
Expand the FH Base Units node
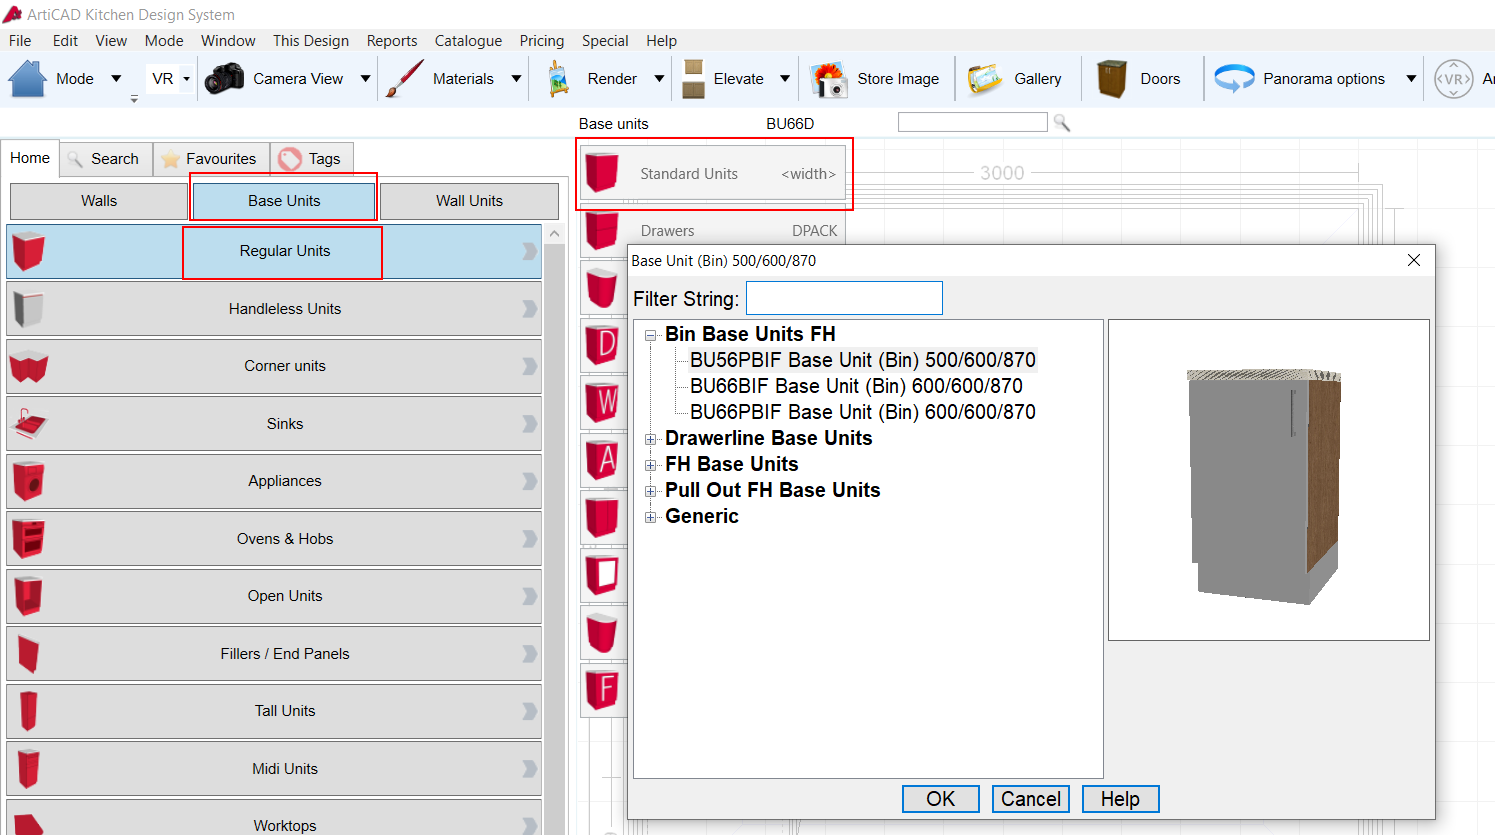pos(651,465)
